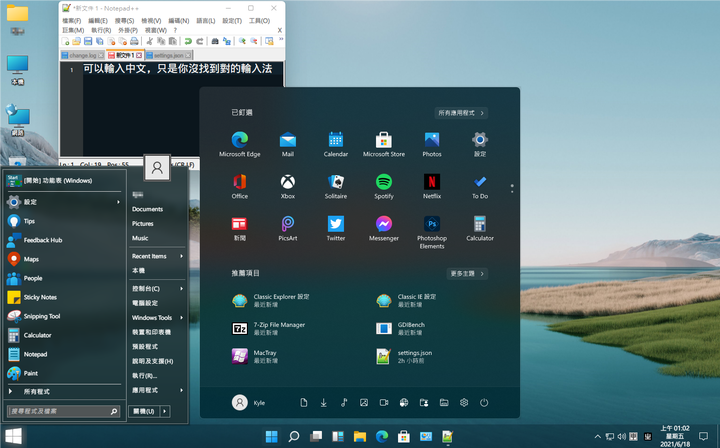720x448 pixels.
Task: Expand the 應用程式 submenu arrow
Action: [181, 390]
